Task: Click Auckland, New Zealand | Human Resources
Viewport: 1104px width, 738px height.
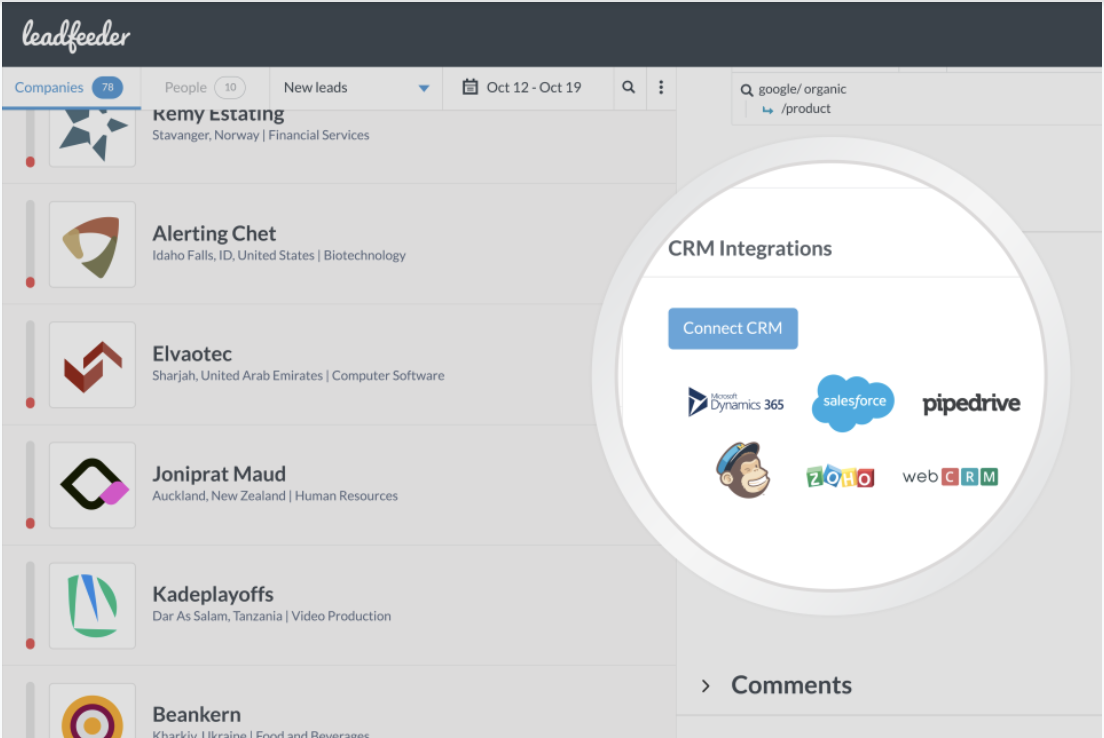Action: tap(275, 496)
